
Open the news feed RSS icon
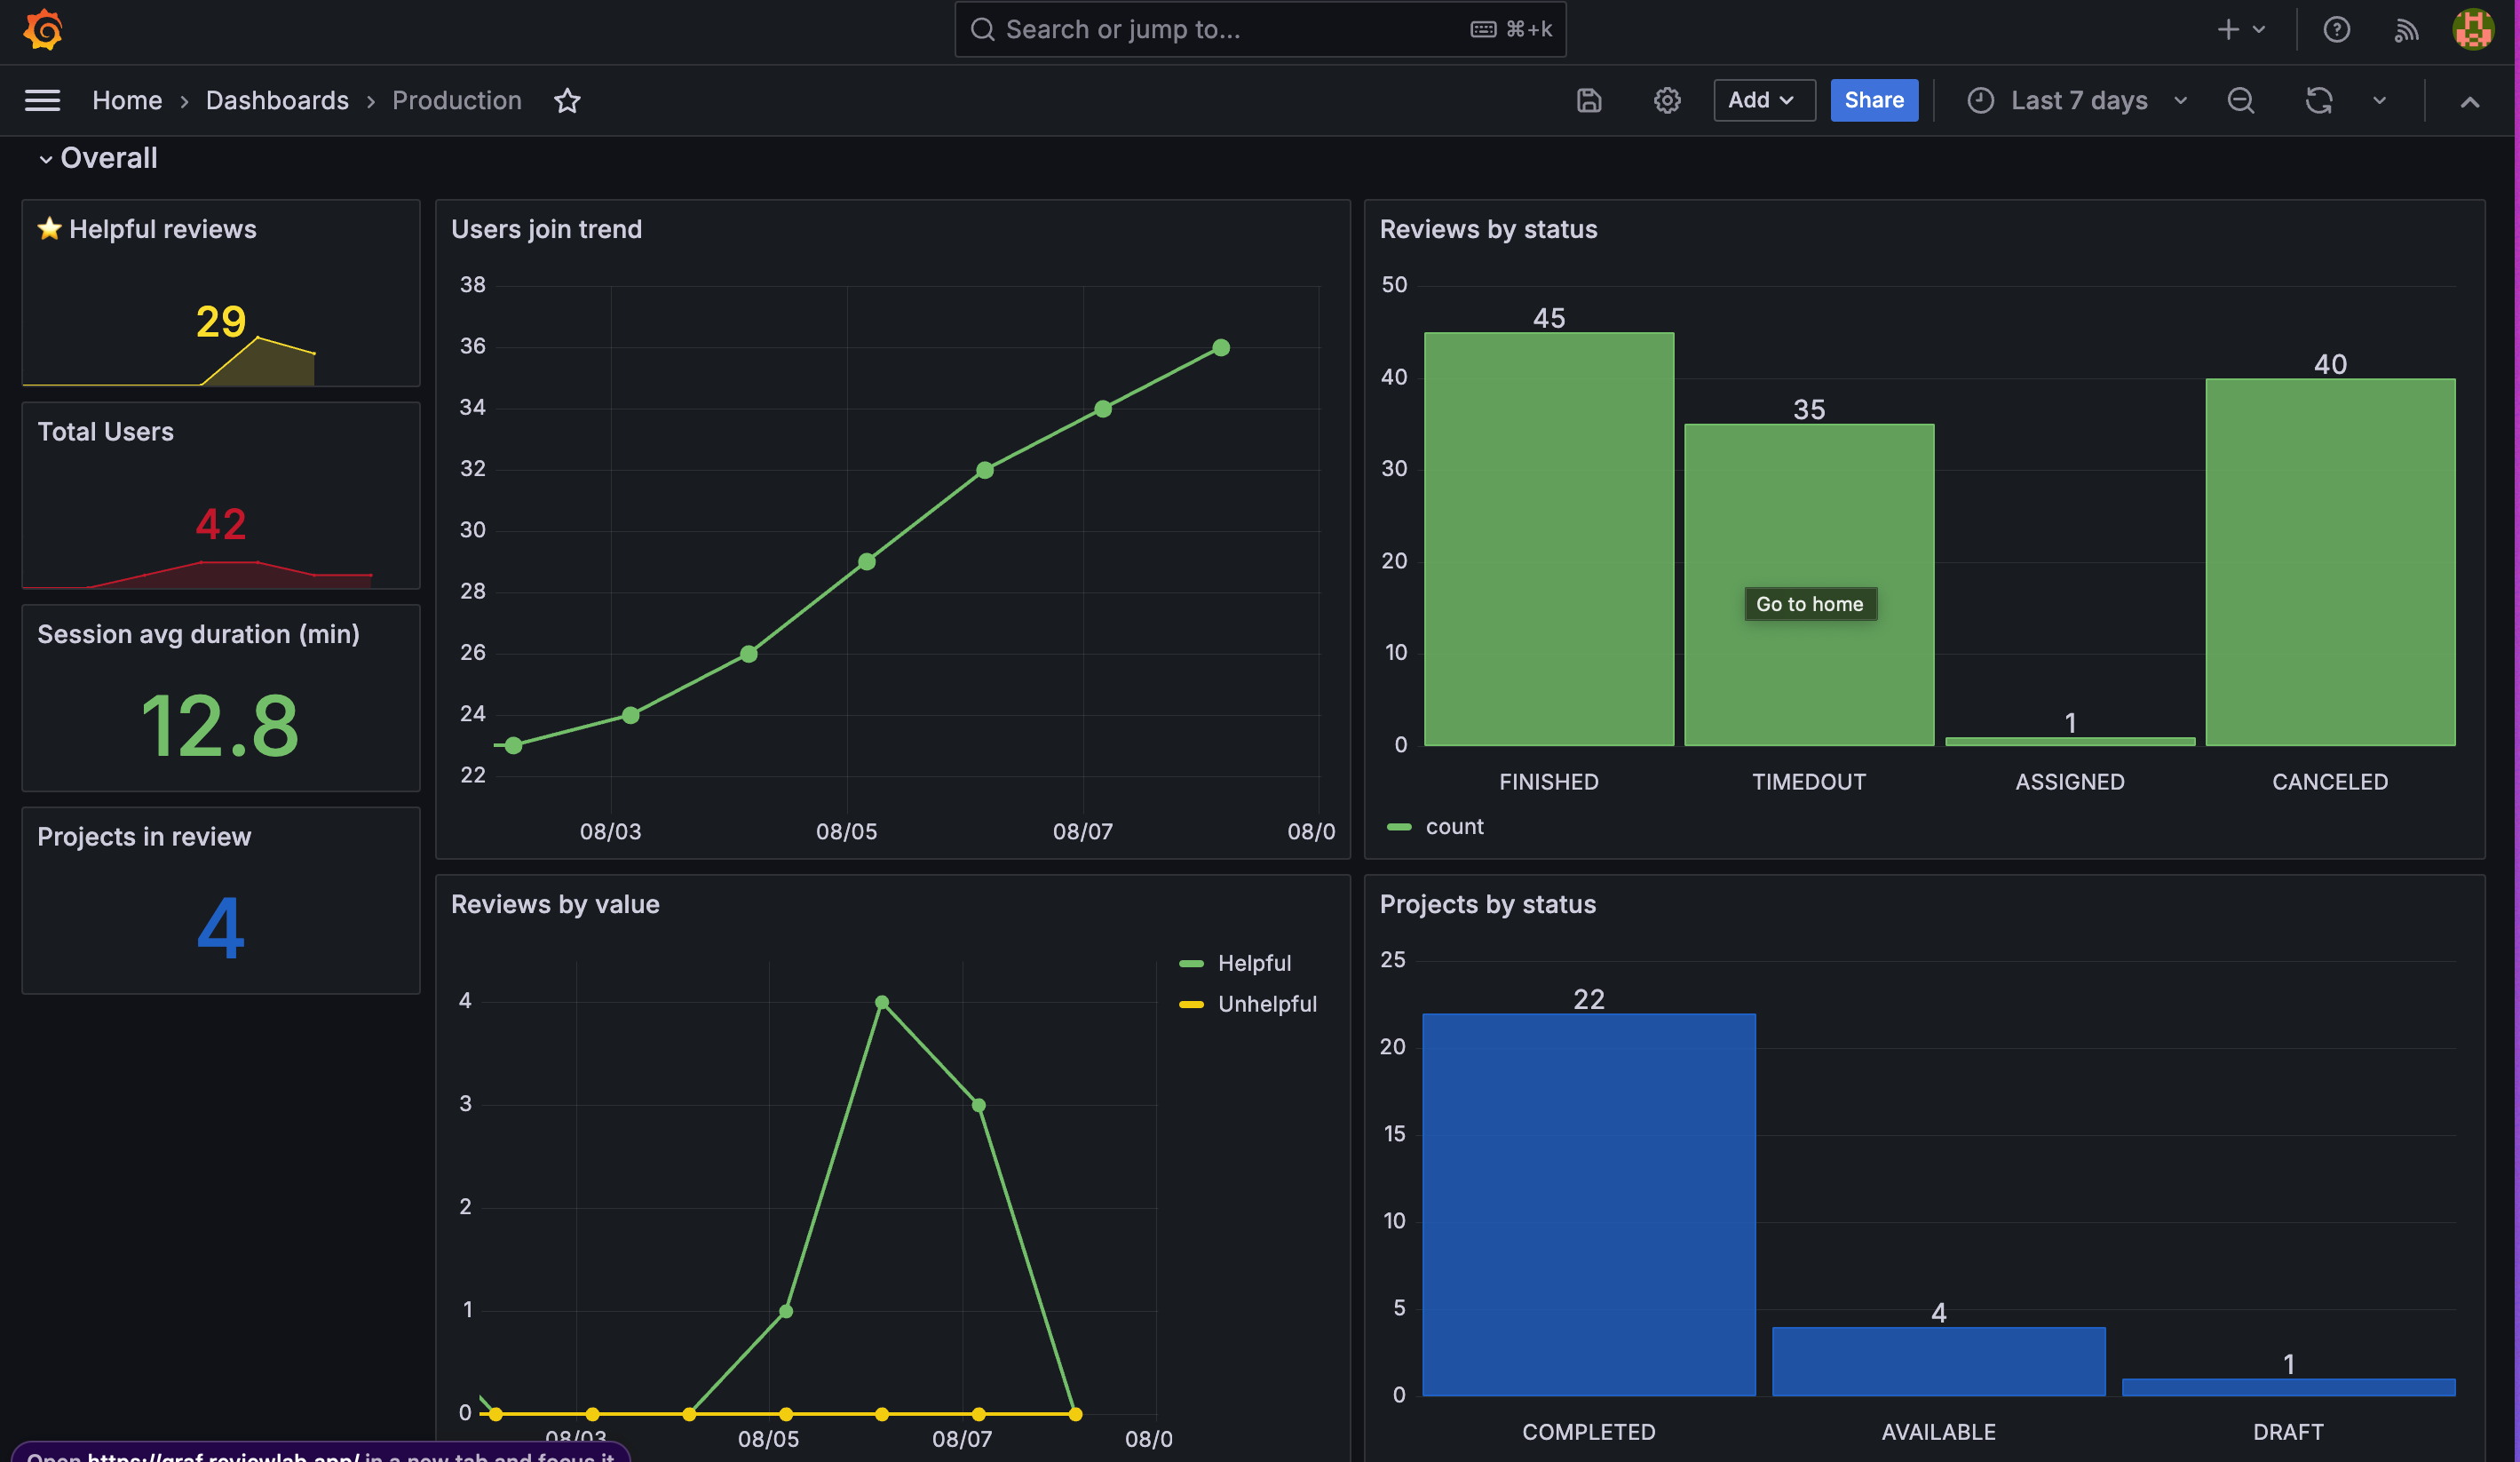point(2406,29)
